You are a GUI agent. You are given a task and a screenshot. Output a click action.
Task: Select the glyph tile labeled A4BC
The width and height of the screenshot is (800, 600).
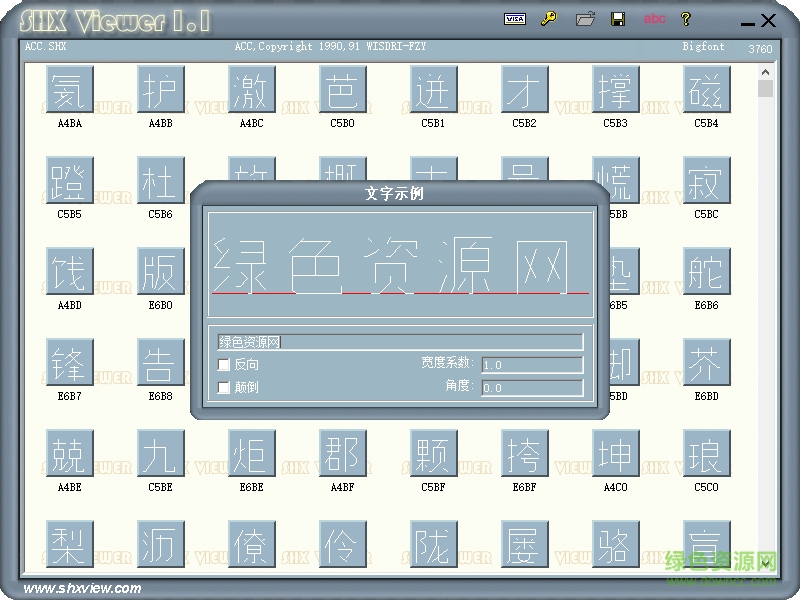point(252,89)
